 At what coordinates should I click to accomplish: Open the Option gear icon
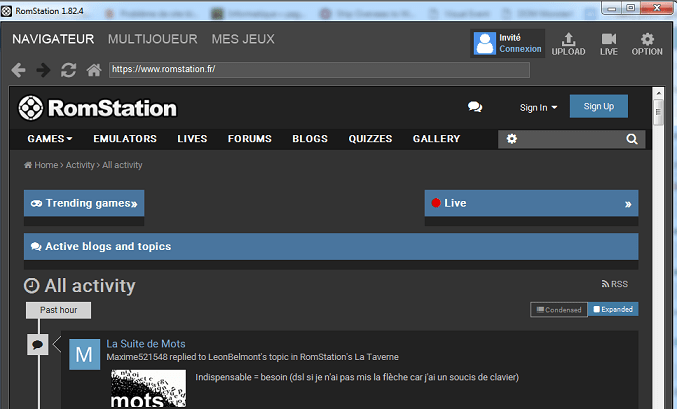pyautogui.click(x=647, y=44)
